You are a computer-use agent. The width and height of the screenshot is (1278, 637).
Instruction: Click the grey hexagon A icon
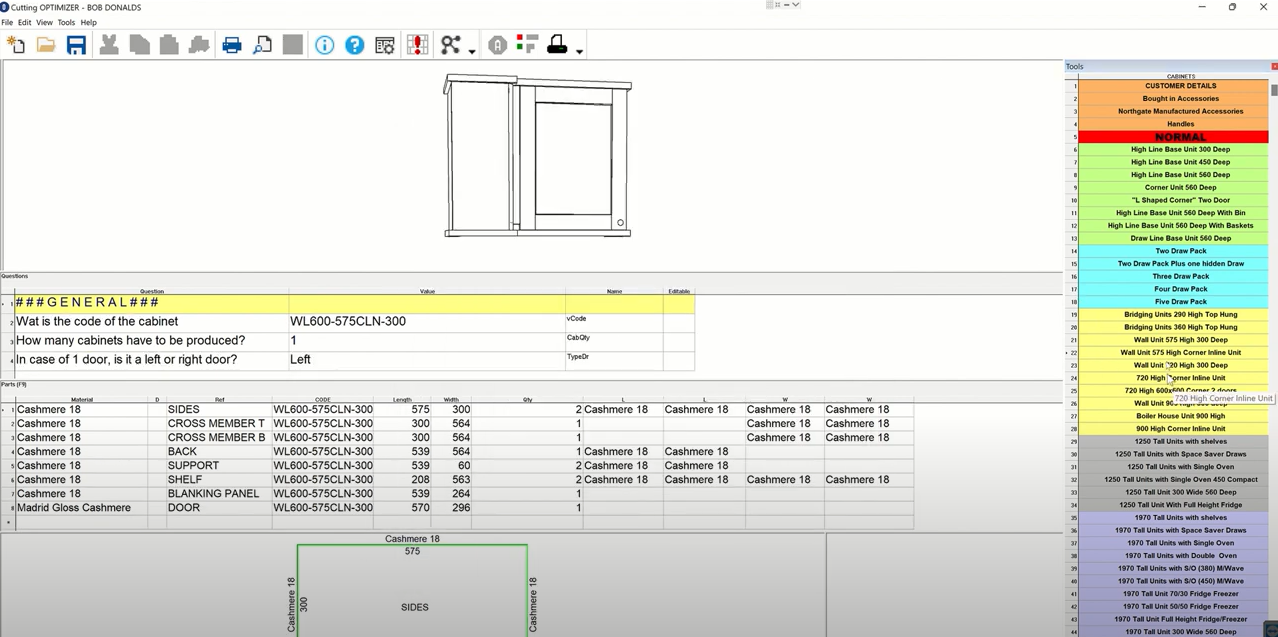(x=497, y=45)
